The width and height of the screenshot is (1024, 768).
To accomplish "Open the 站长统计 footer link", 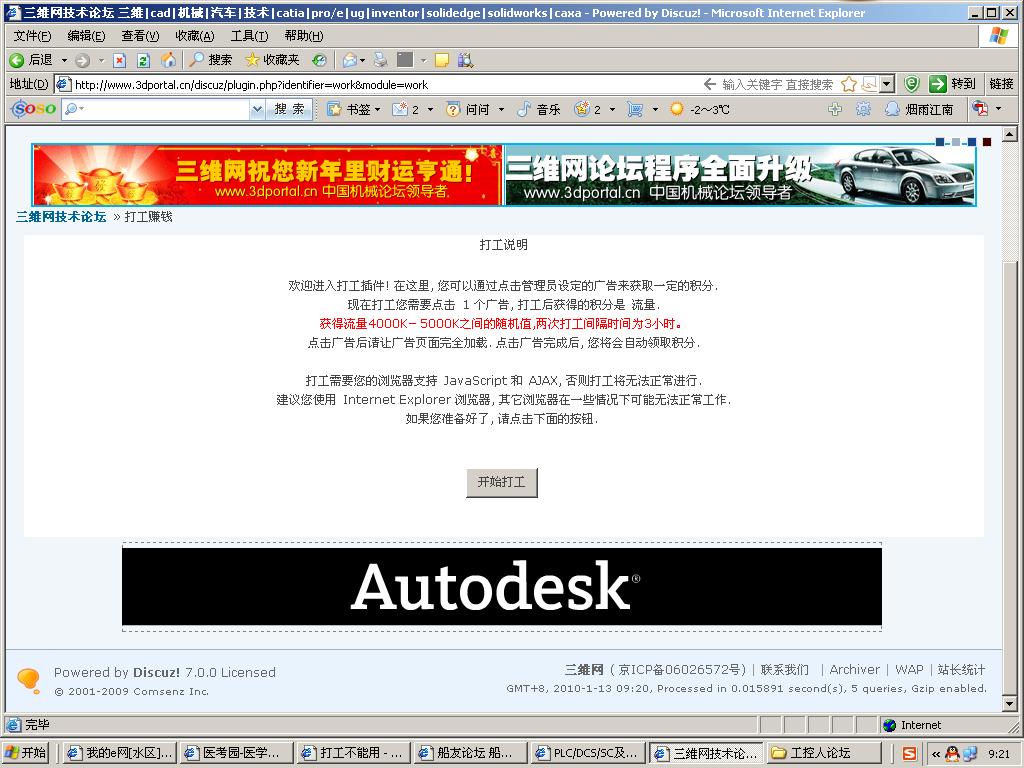I will coord(961,669).
